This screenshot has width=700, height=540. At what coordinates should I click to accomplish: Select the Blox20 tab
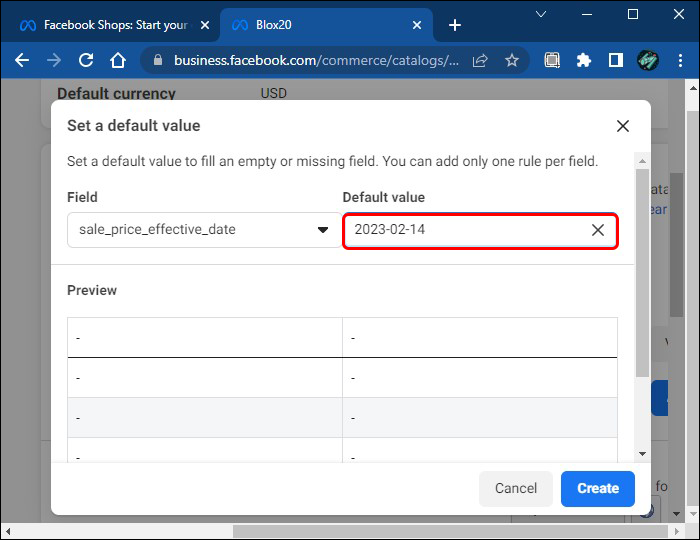click(x=310, y=24)
